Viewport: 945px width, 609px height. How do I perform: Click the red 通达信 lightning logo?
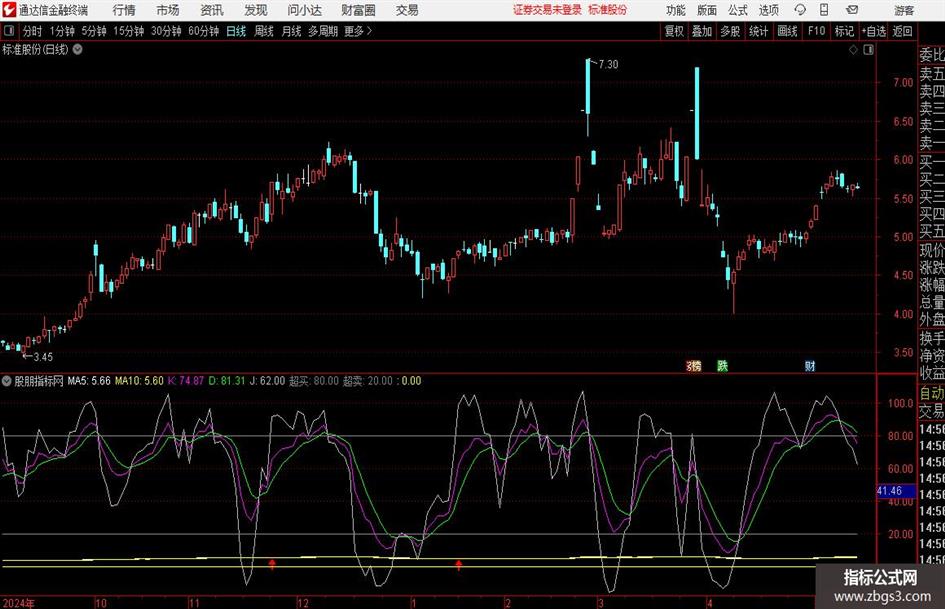point(9,10)
